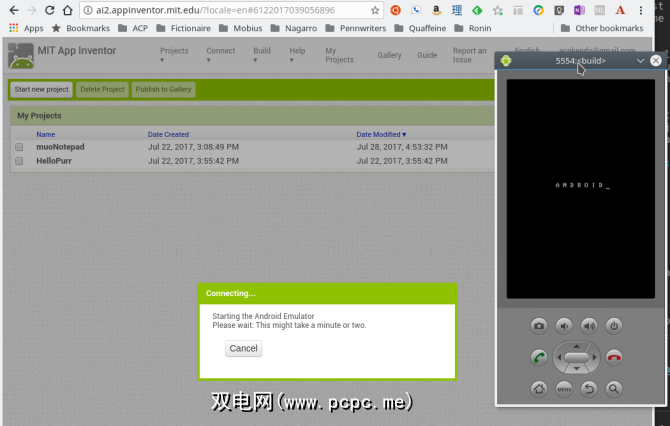Click emulator back button

[x=589, y=389]
